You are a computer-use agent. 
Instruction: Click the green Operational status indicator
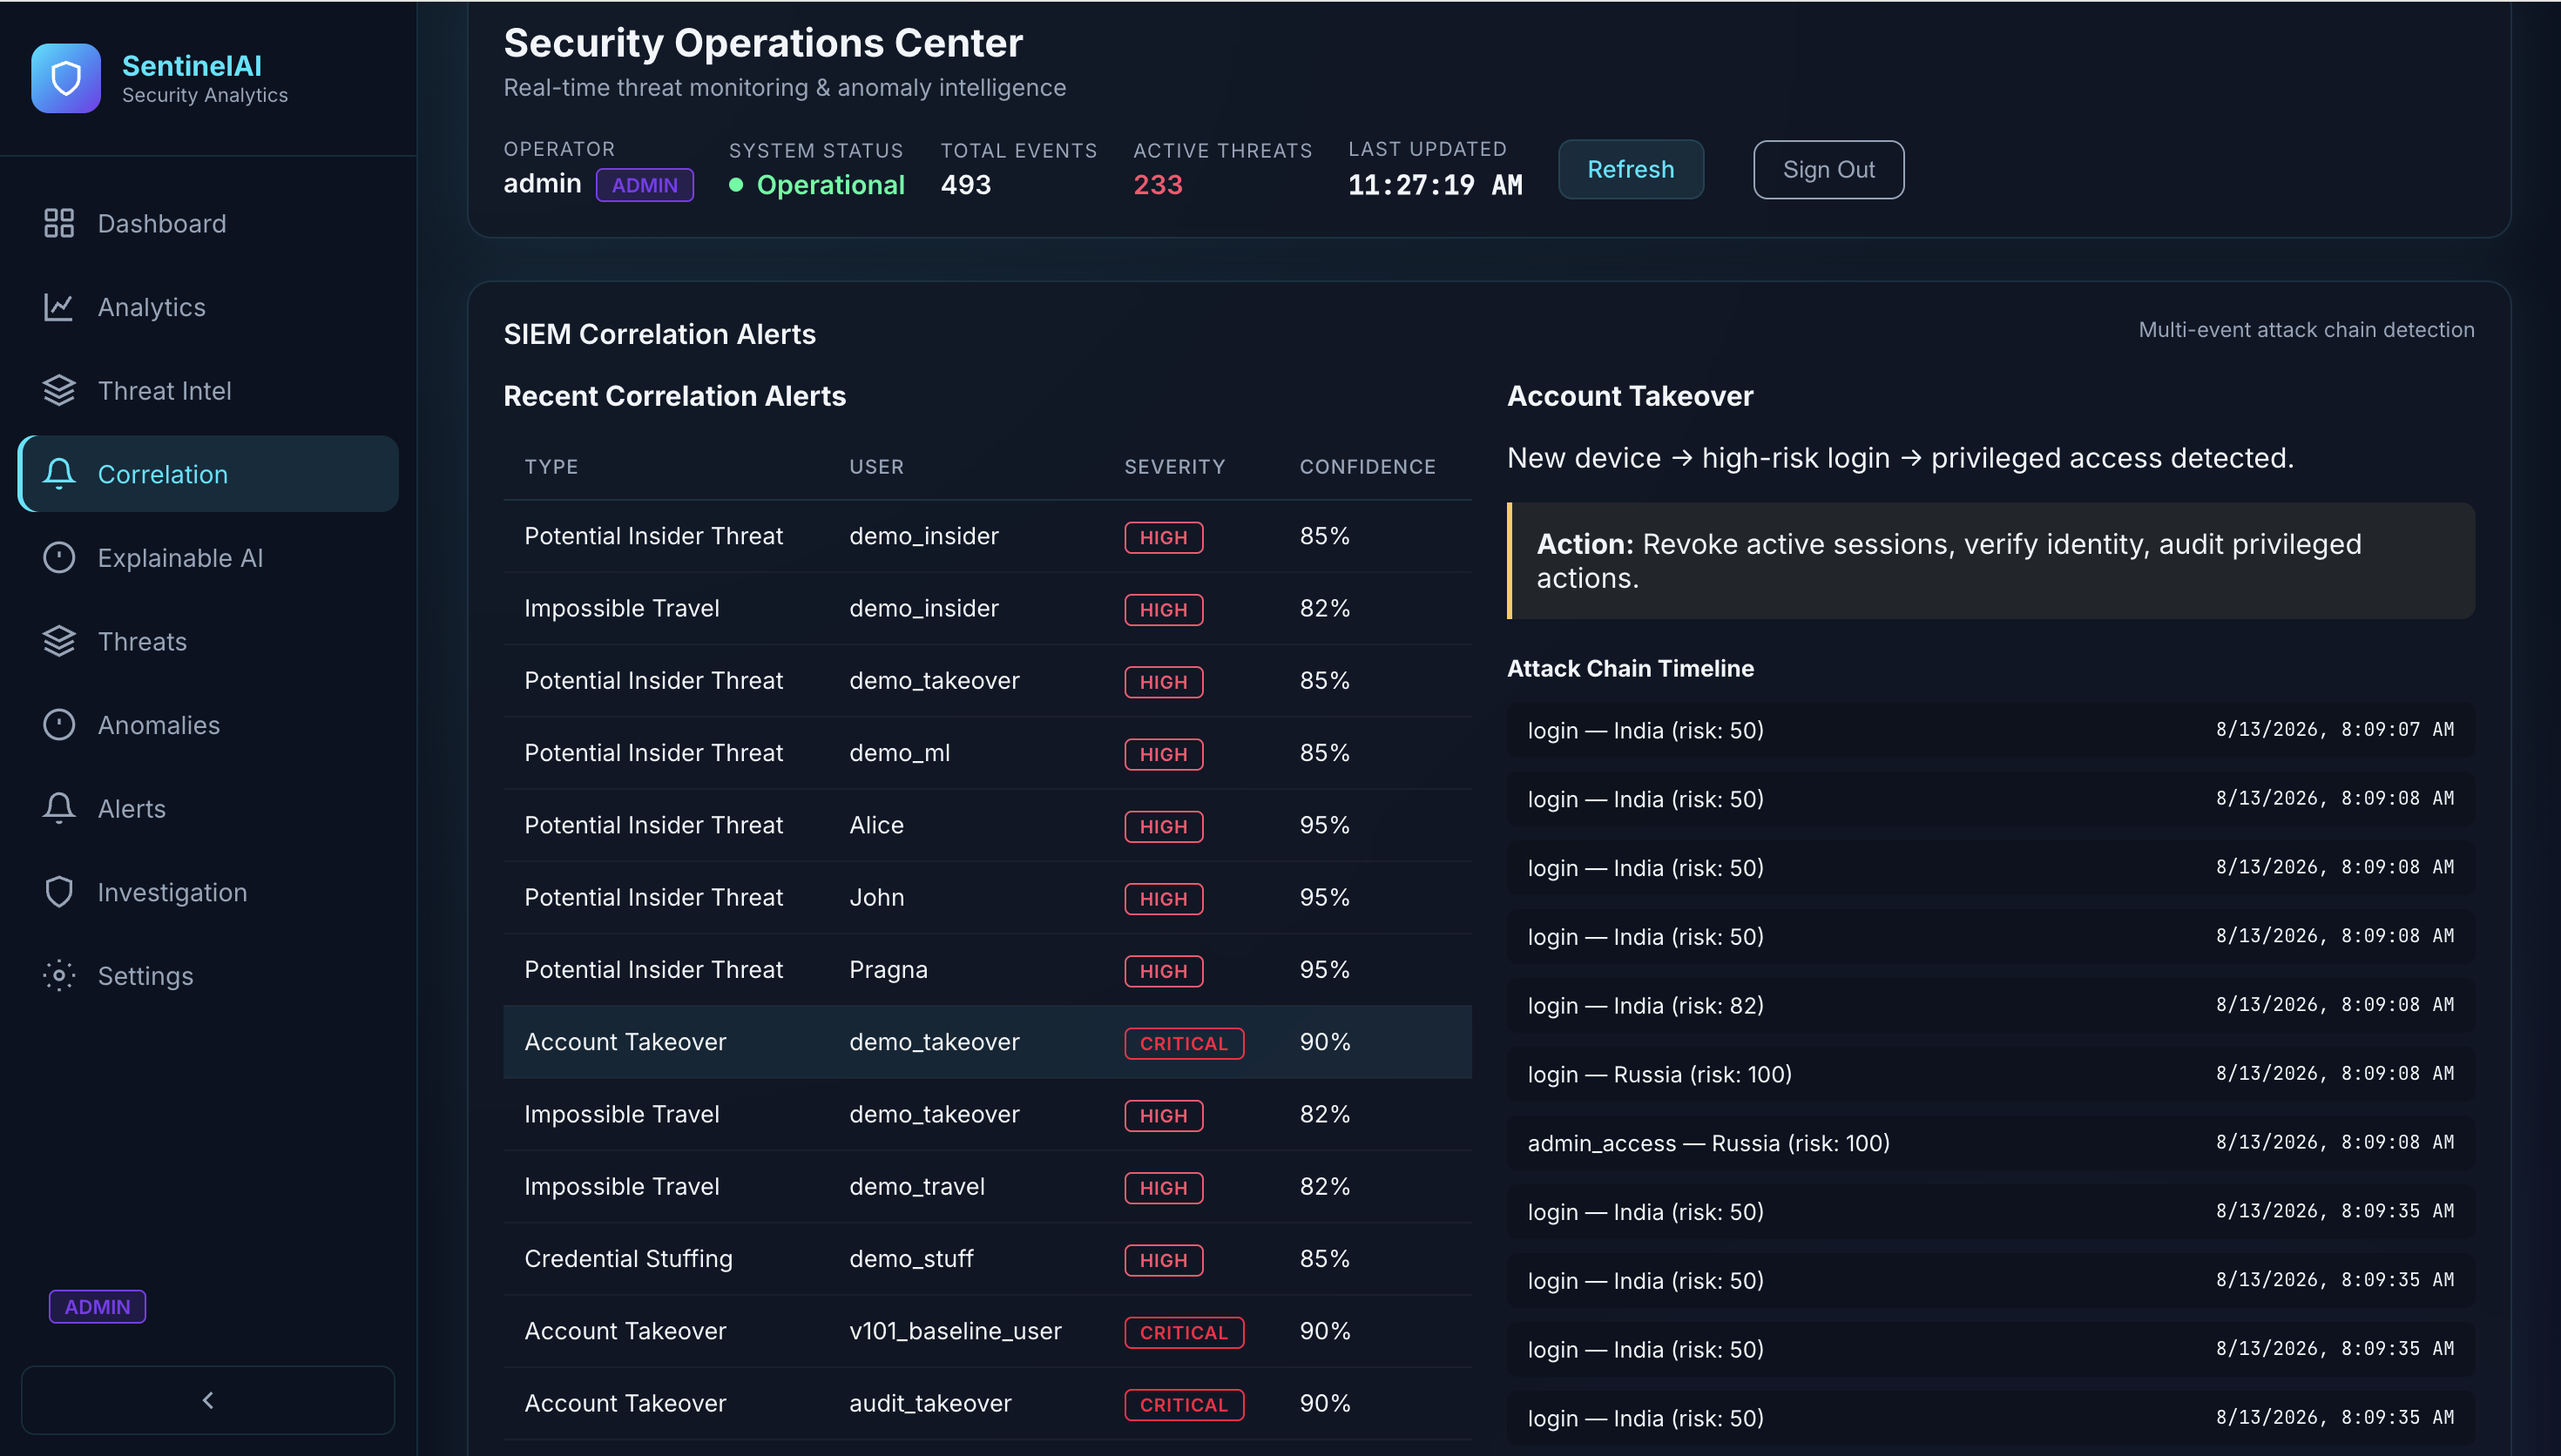click(x=817, y=185)
